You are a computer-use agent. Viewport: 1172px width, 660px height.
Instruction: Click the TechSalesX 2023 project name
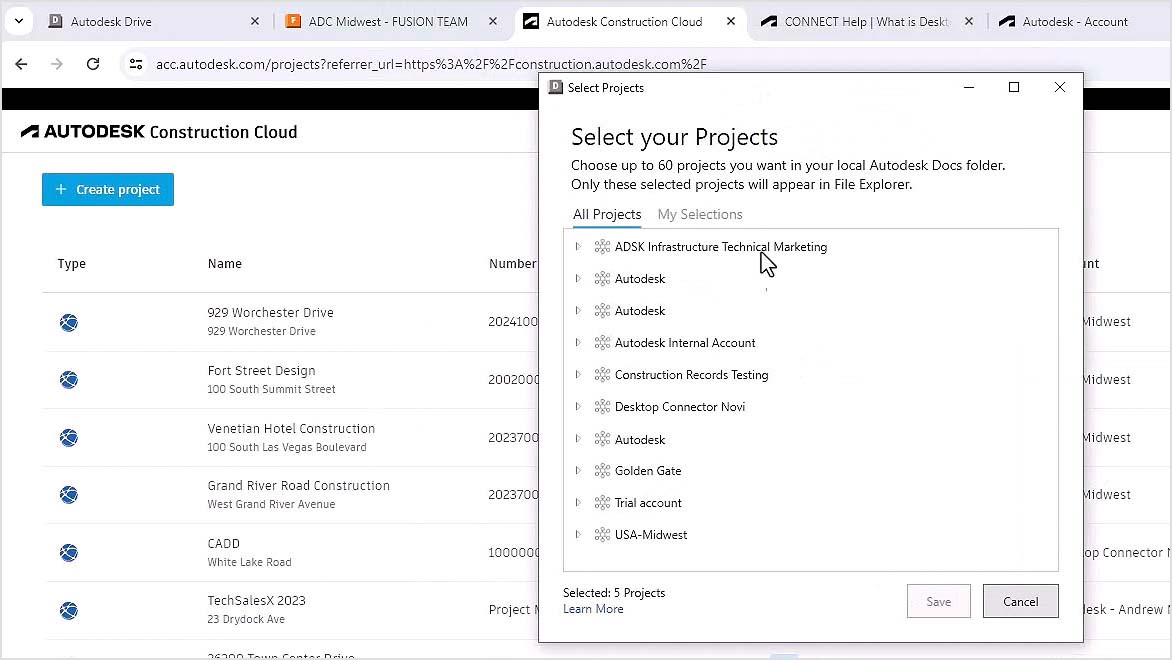pos(256,601)
